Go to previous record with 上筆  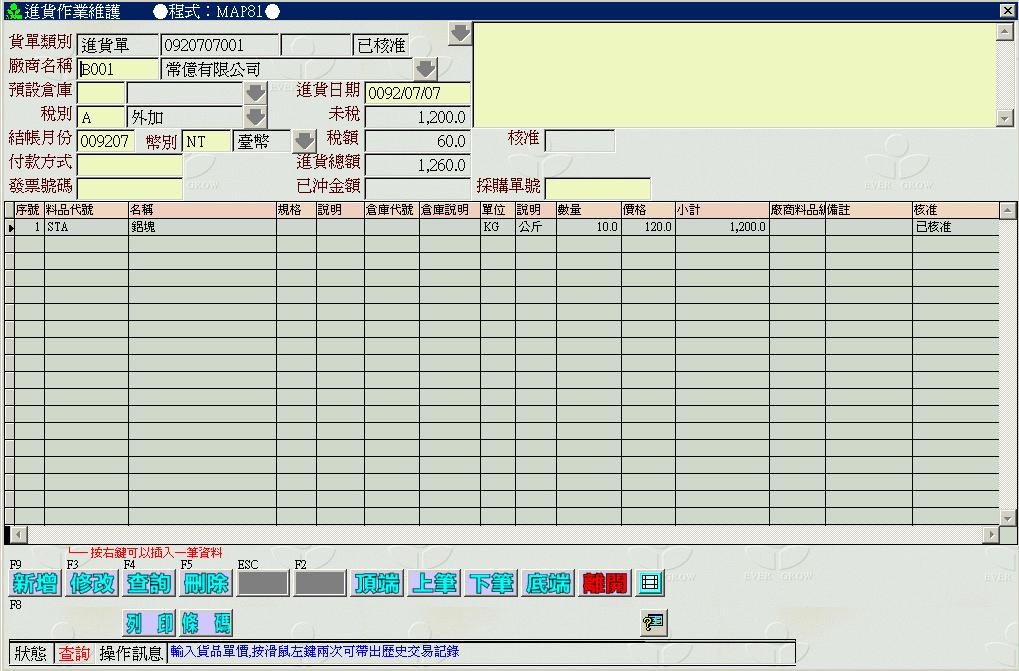[434, 584]
